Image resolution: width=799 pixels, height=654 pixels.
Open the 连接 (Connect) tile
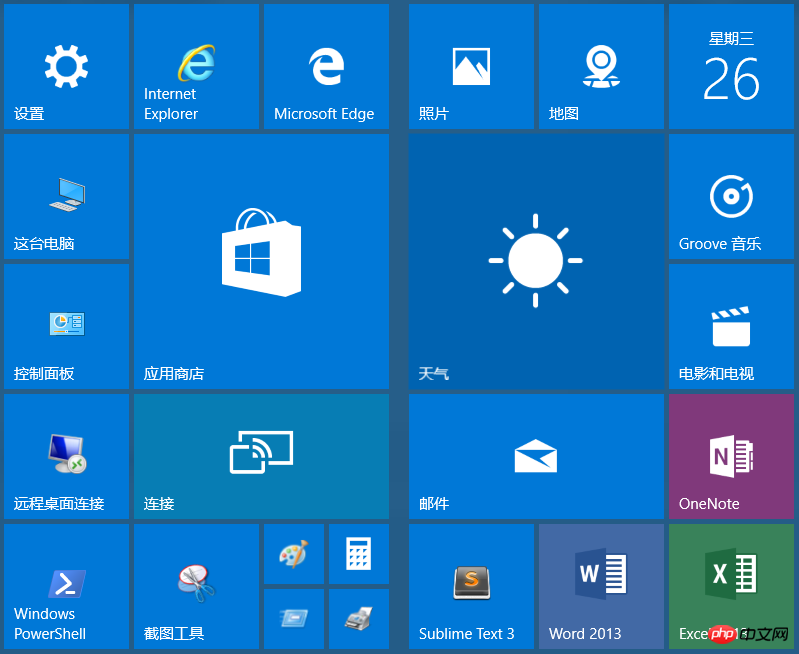pos(261,456)
